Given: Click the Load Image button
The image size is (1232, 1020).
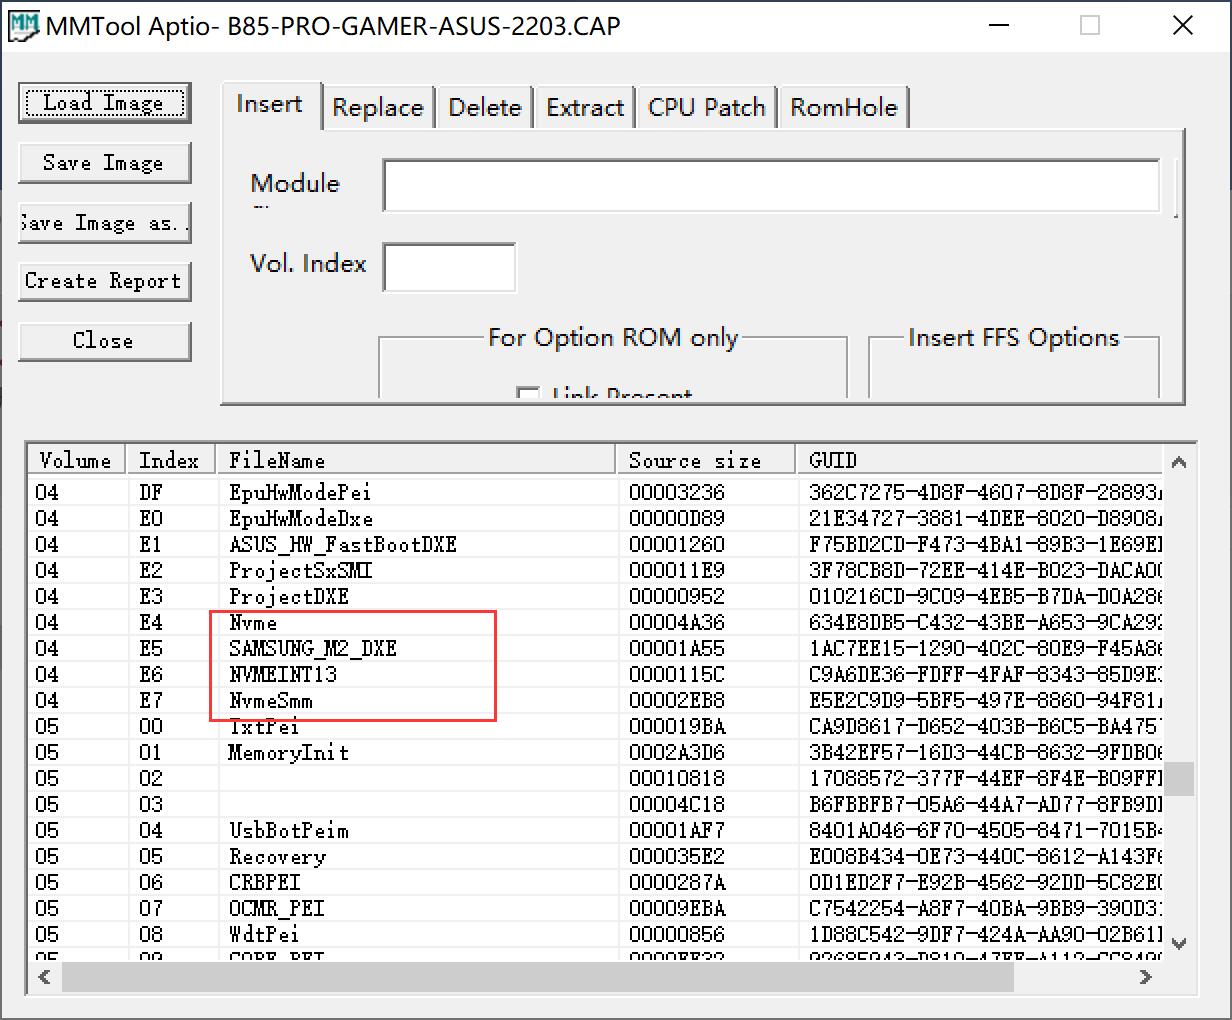Looking at the screenshot, I should pos(104,103).
